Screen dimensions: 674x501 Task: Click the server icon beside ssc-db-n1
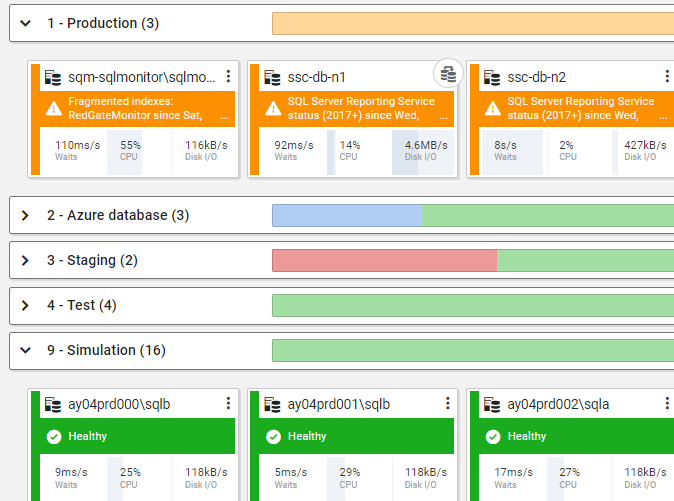coord(272,77)
